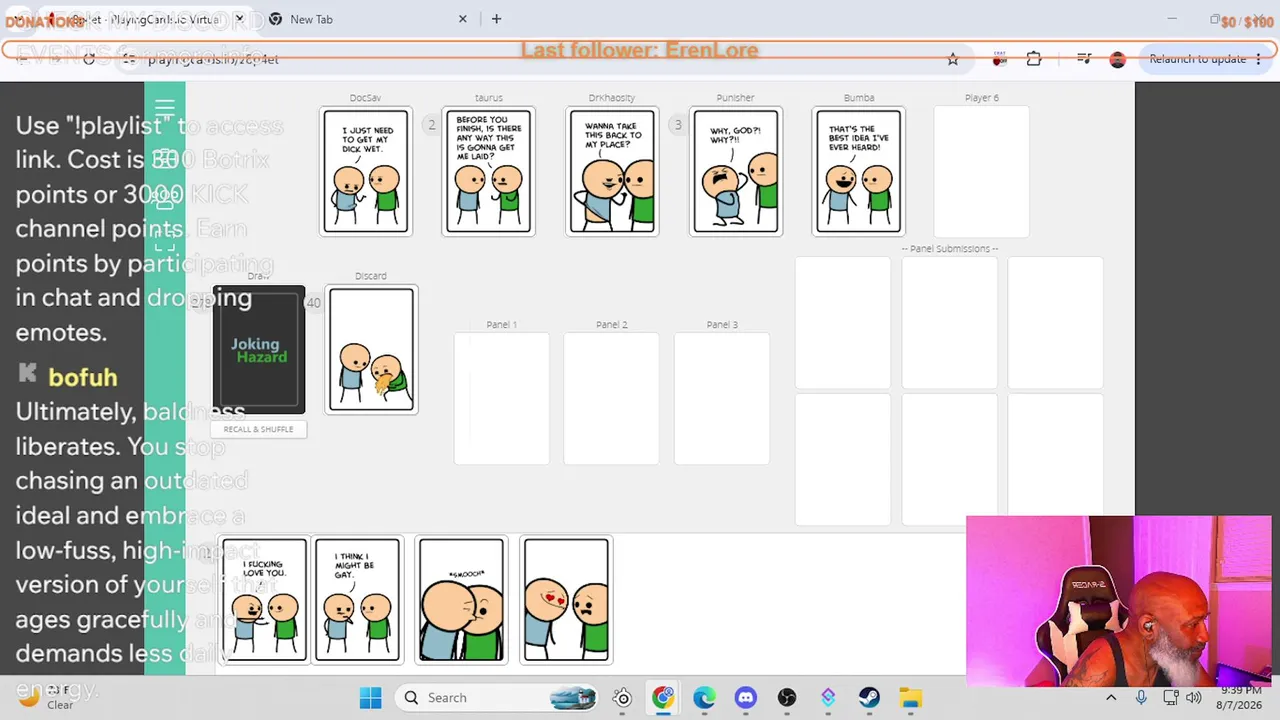
Task: Pick the hand card 'I think I might be gay.'
Action: point(357,600)
